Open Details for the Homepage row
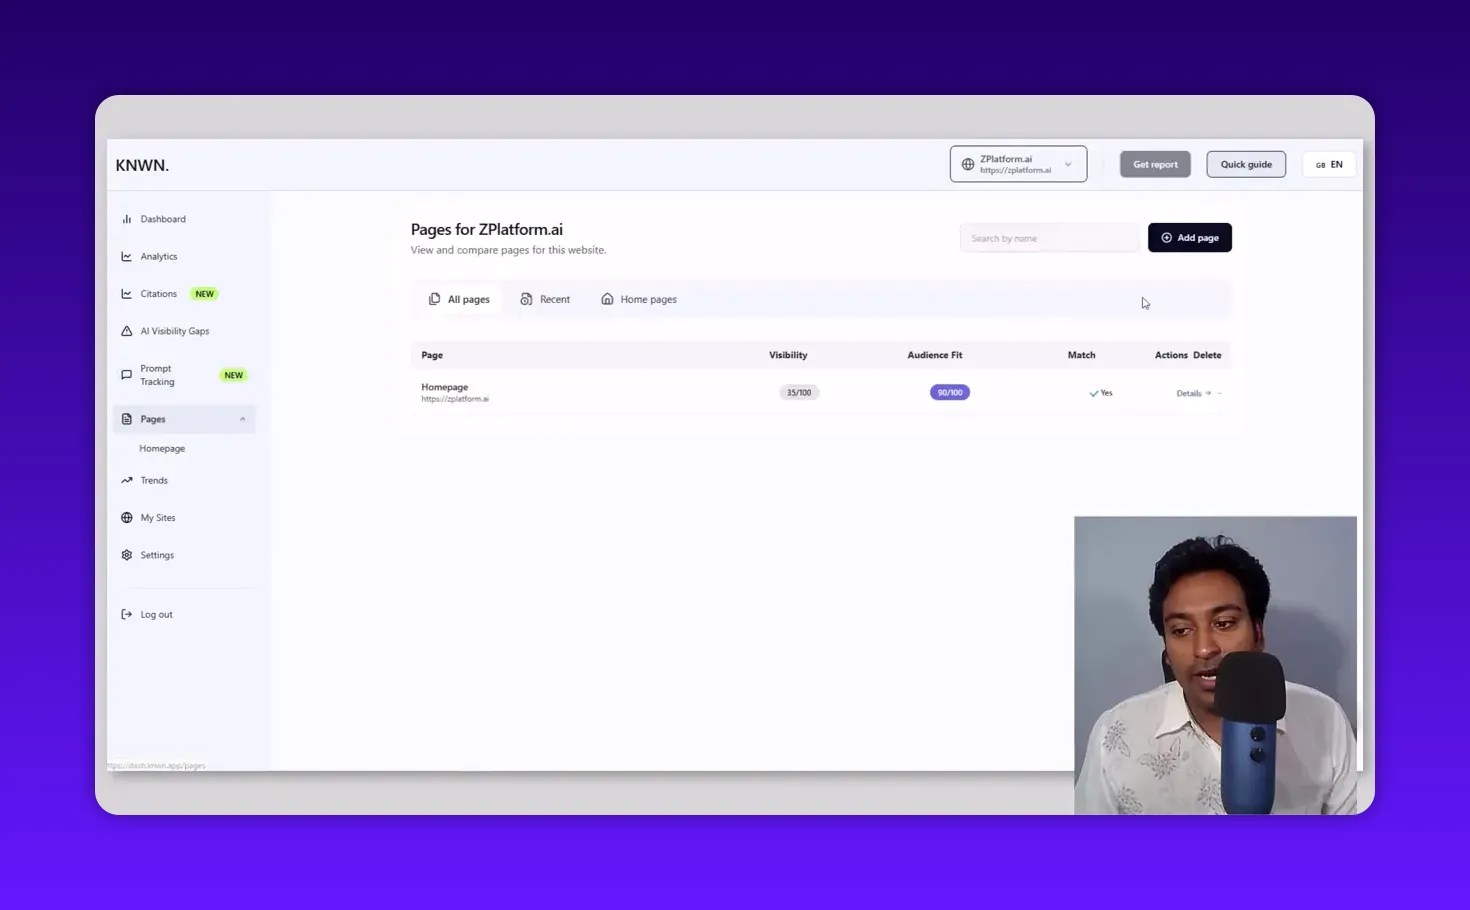Viewport: 1470px width, 910px height. pyautogui.click(x=1189, y=393)
